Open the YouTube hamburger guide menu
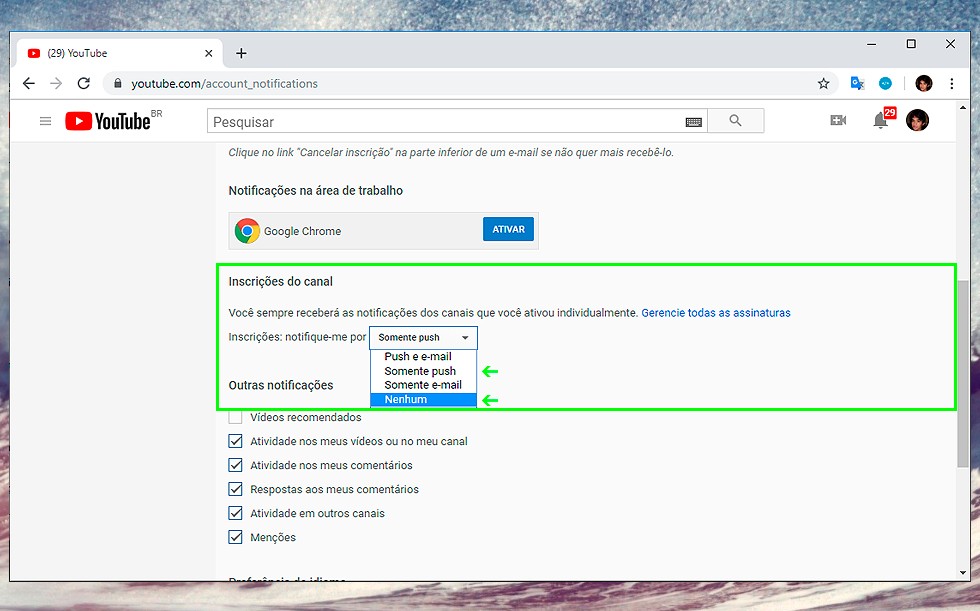The image size is (980, 611). coord(46,121)
